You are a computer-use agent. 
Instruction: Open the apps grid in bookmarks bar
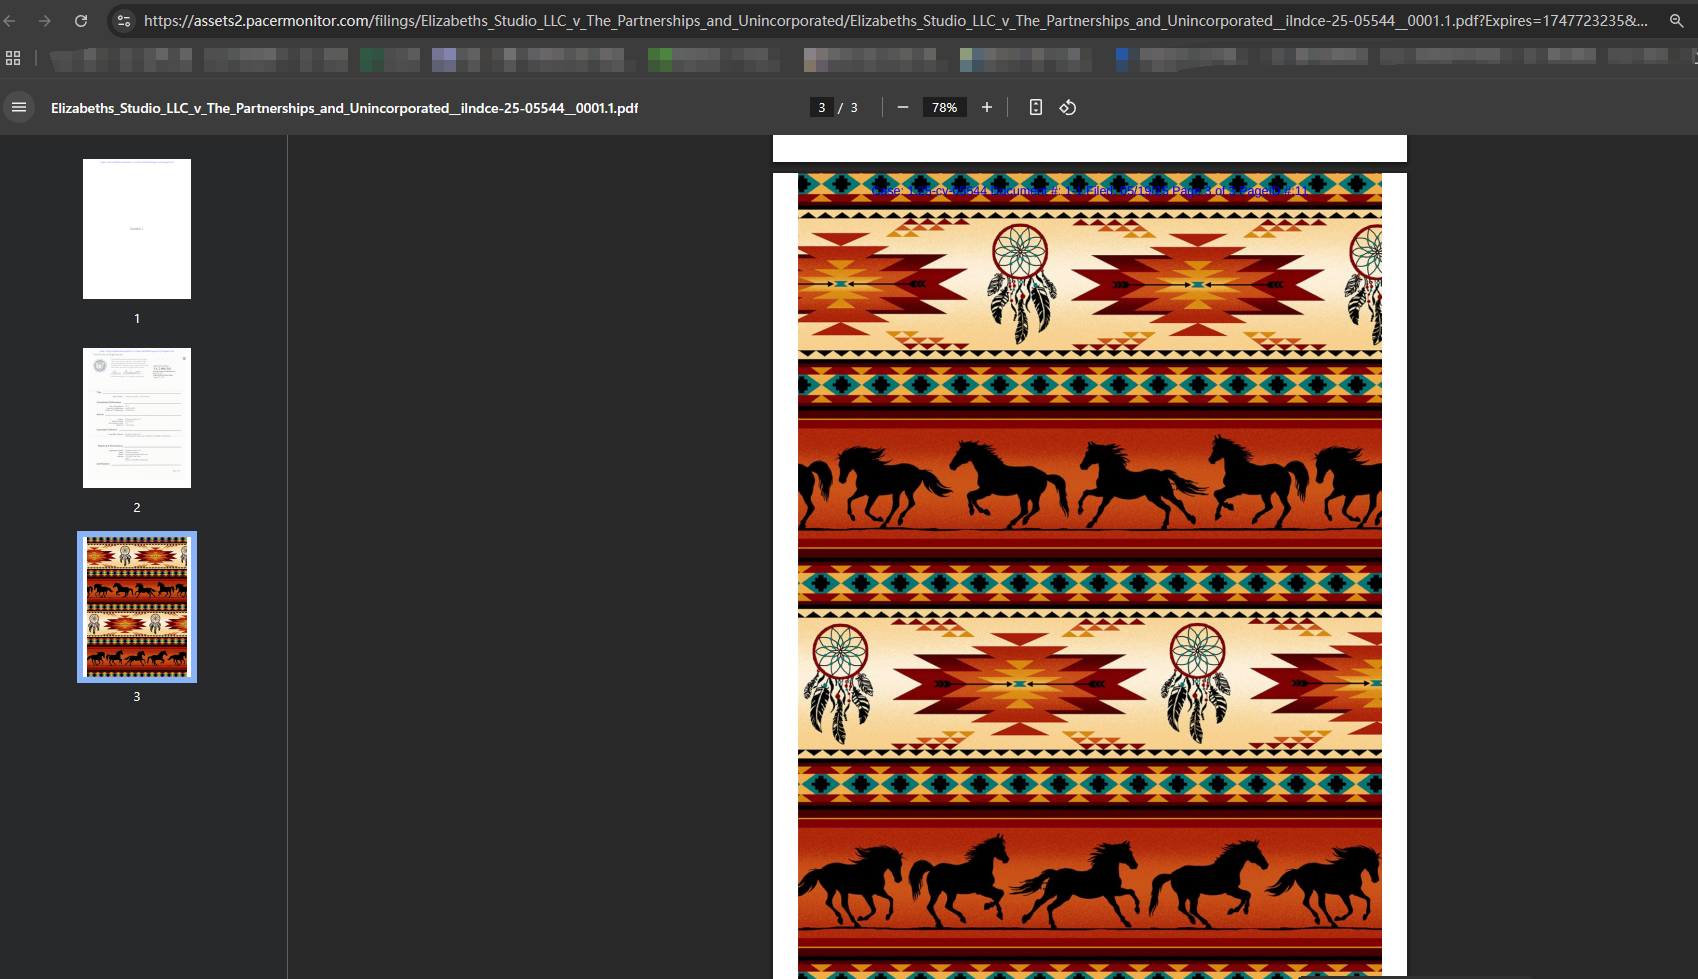click(13, 59)
